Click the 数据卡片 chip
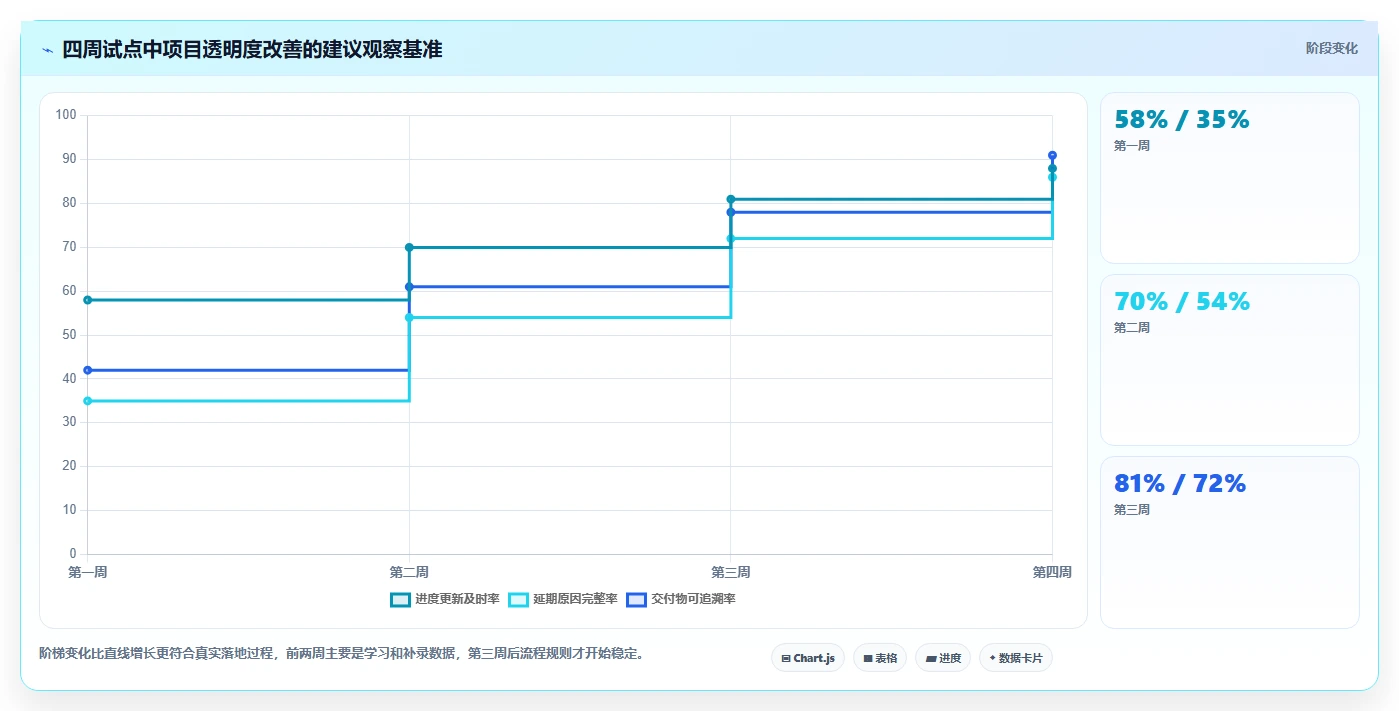 [x=1016, y=658]
